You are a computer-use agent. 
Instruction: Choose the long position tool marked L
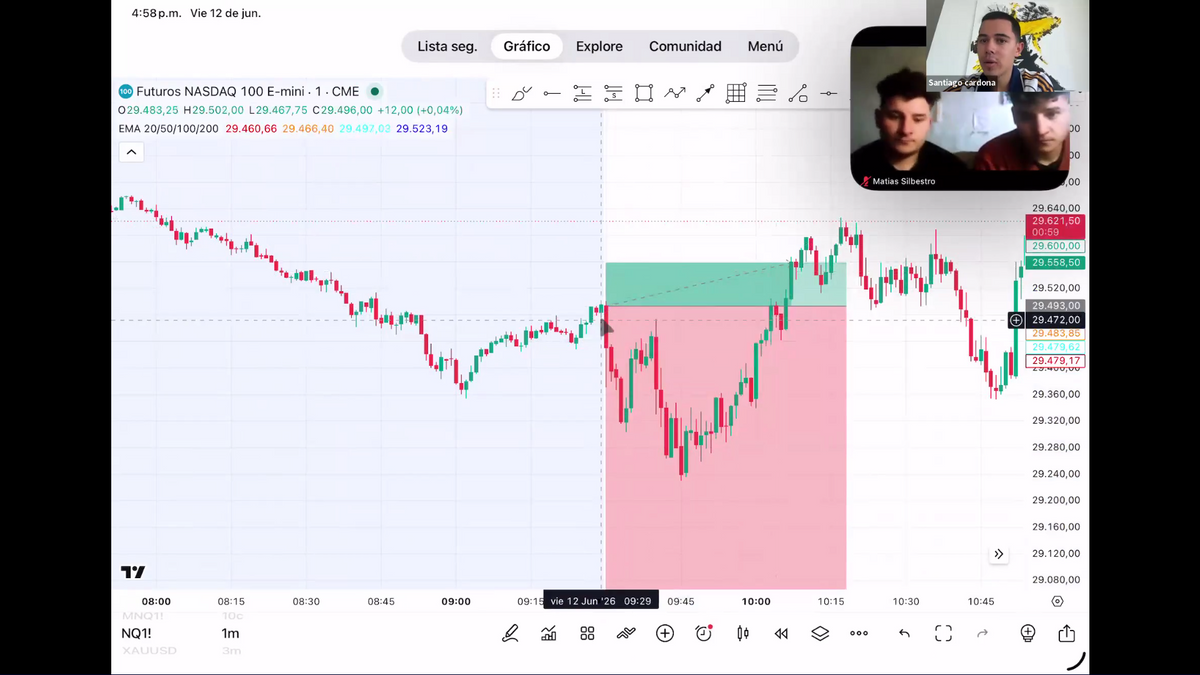583,93
